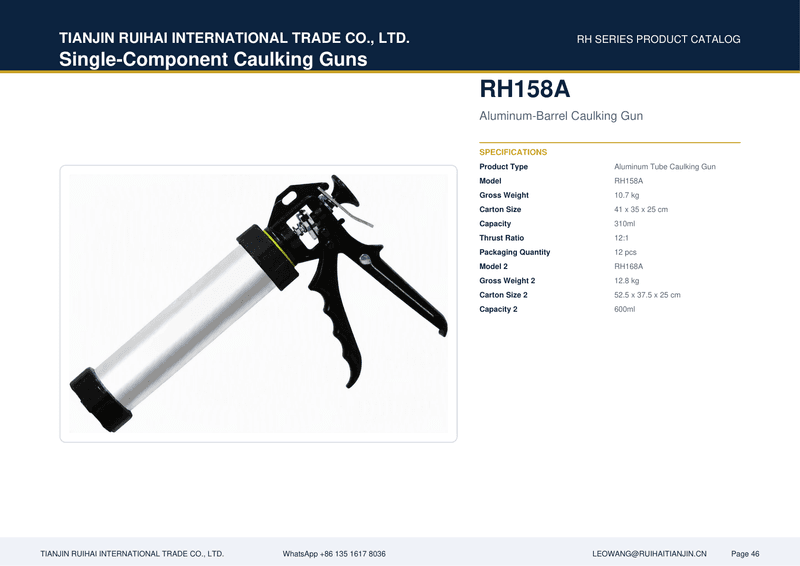Click the 'Carton Size' label

click(500, 209)
